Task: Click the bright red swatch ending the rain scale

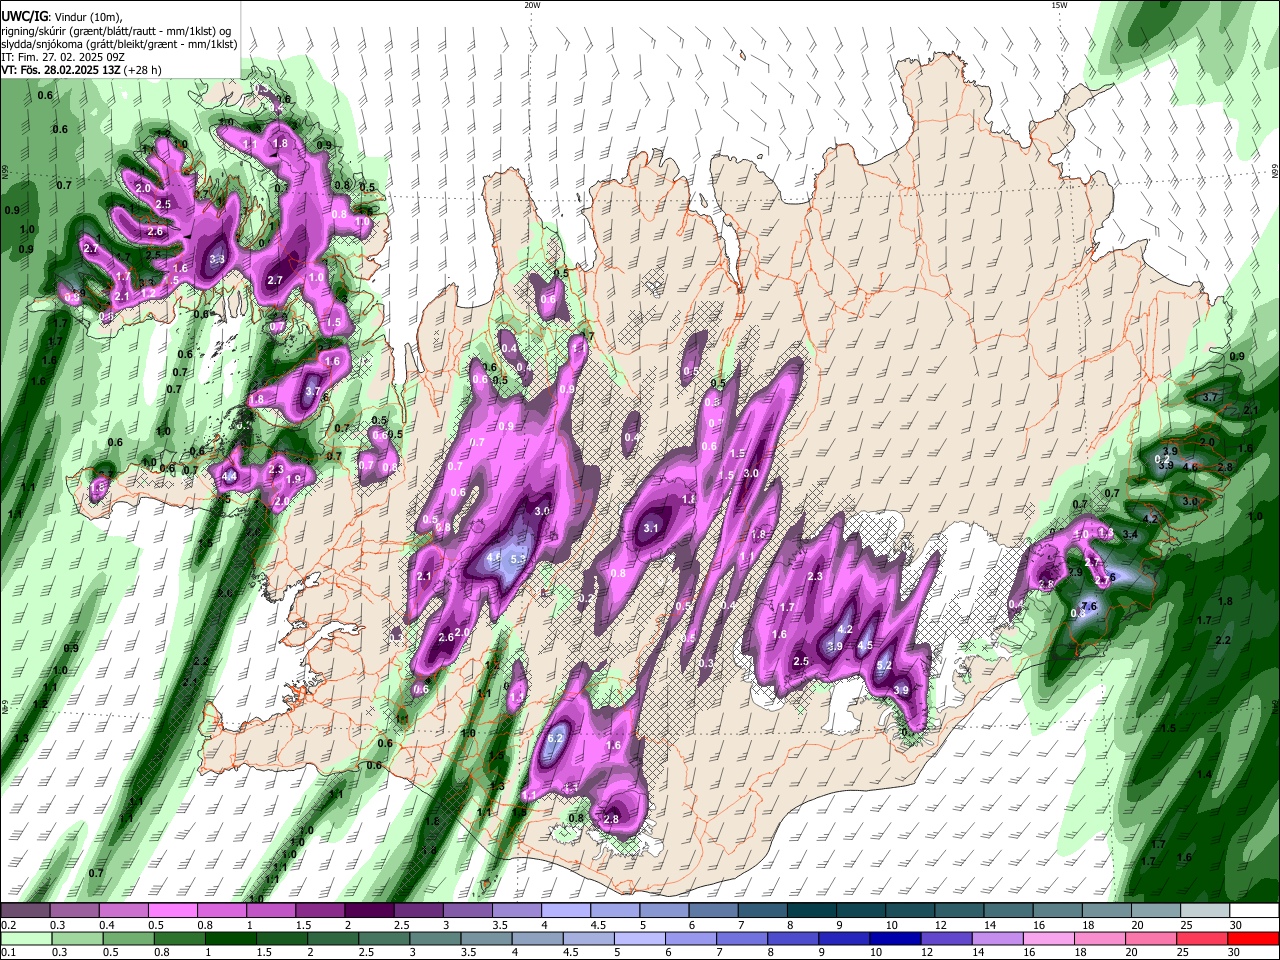Action: [1254, 938]
